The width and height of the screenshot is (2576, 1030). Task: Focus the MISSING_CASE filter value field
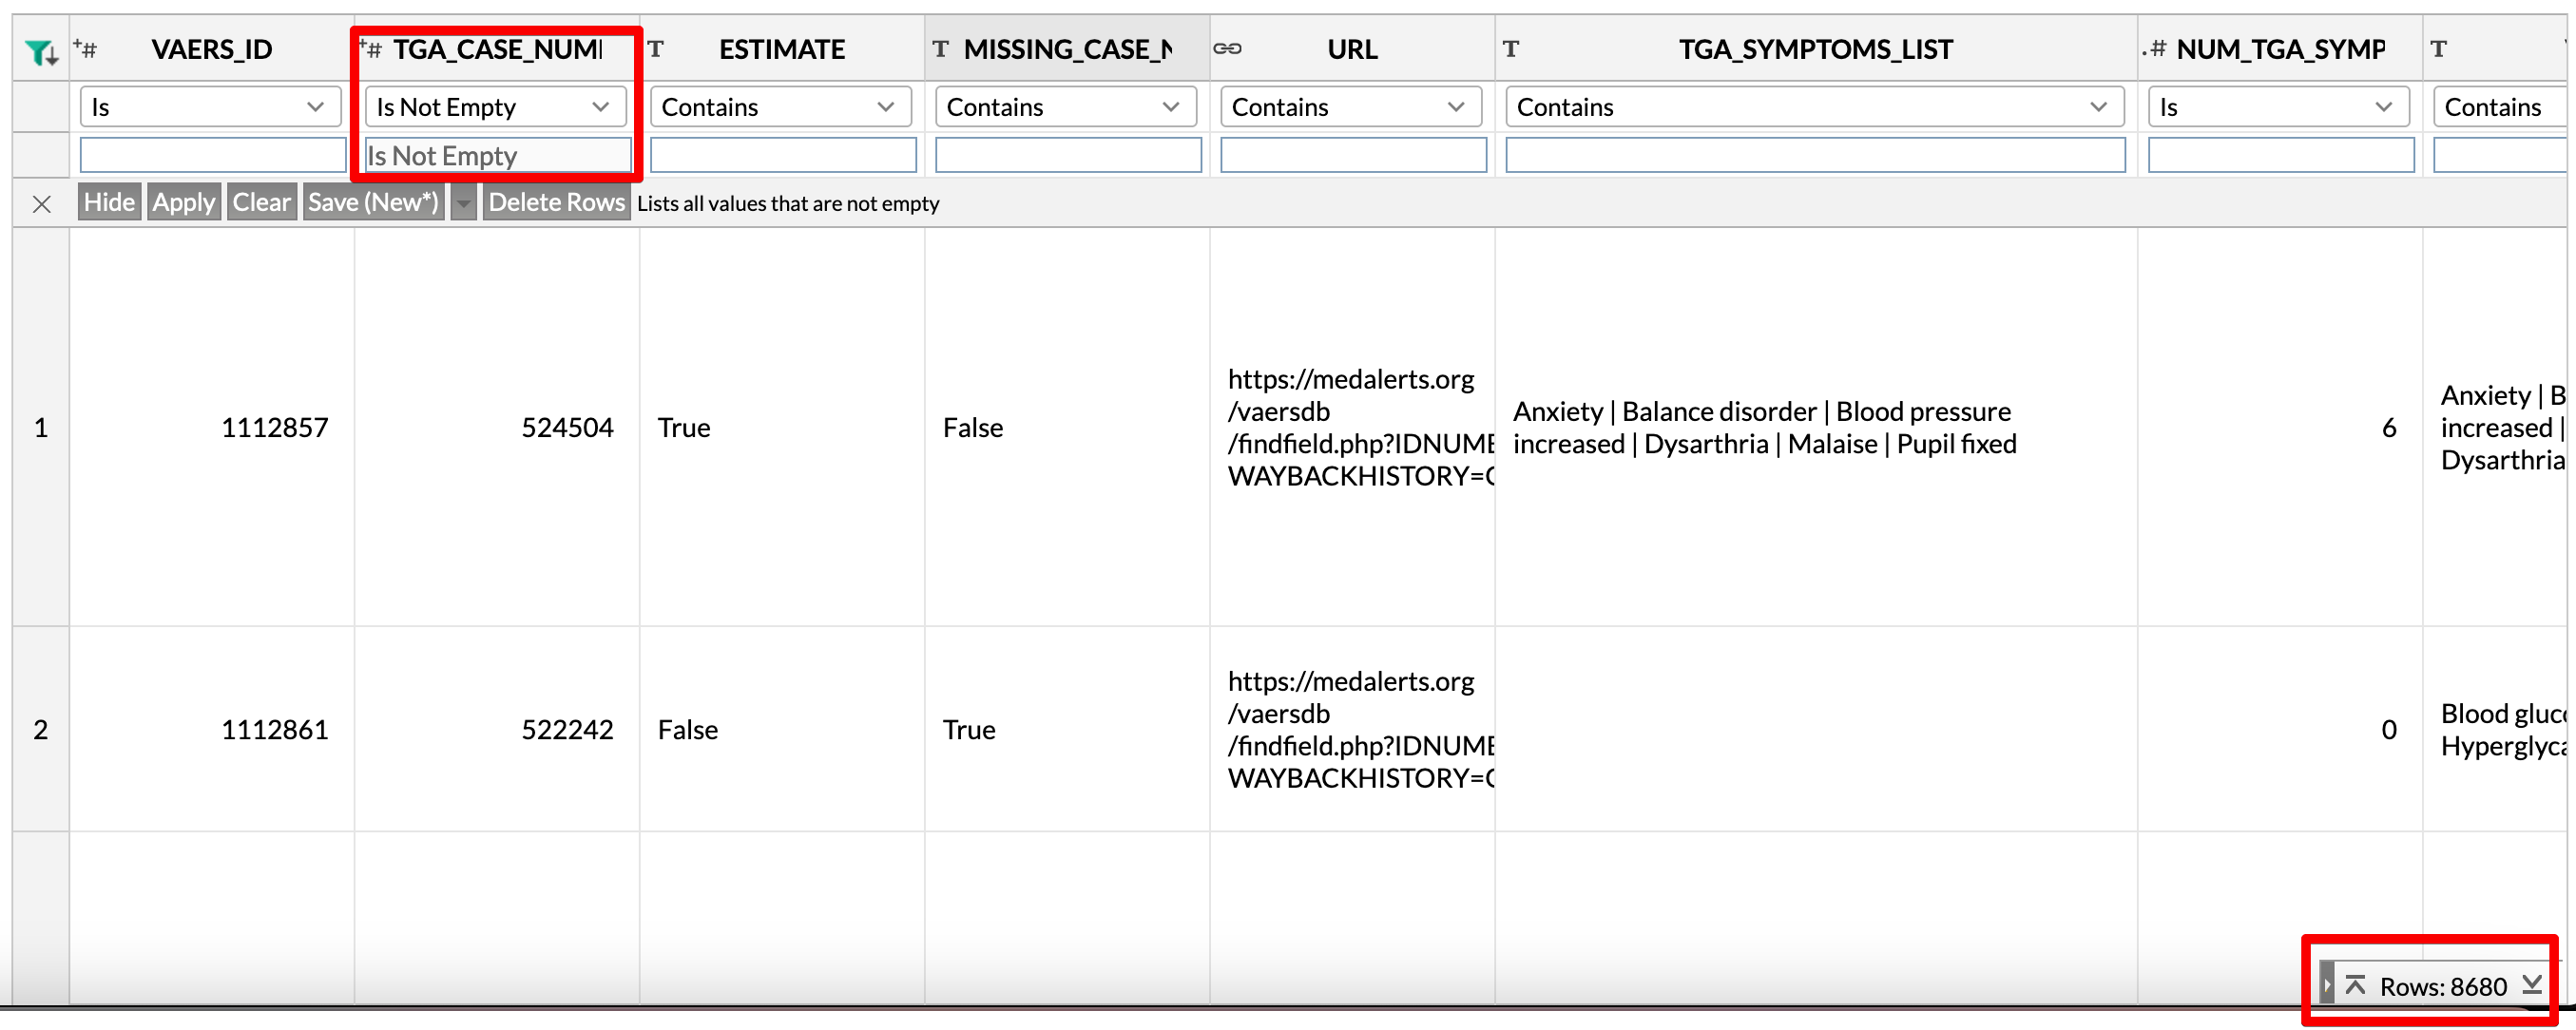tap(1068, 155)
